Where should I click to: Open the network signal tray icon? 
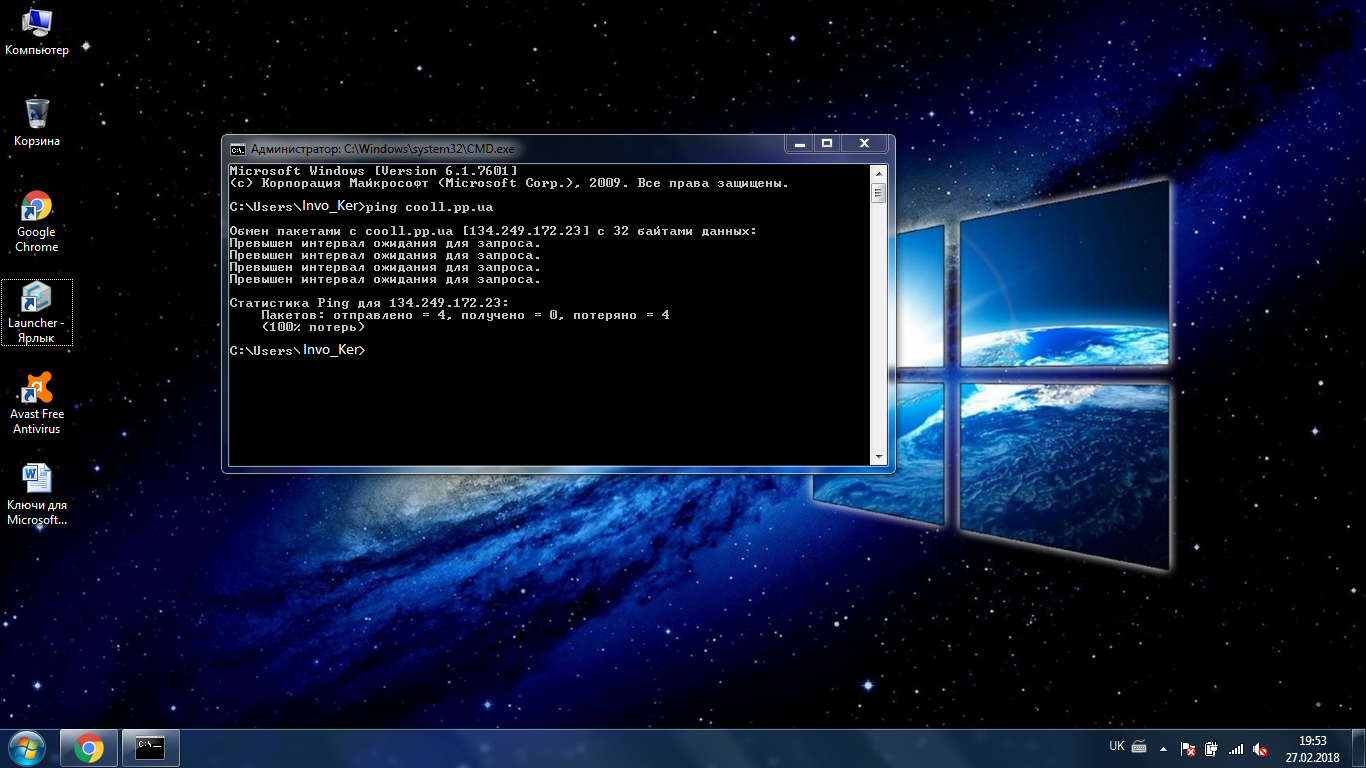pyautogui.click(x=1236, y=748)
